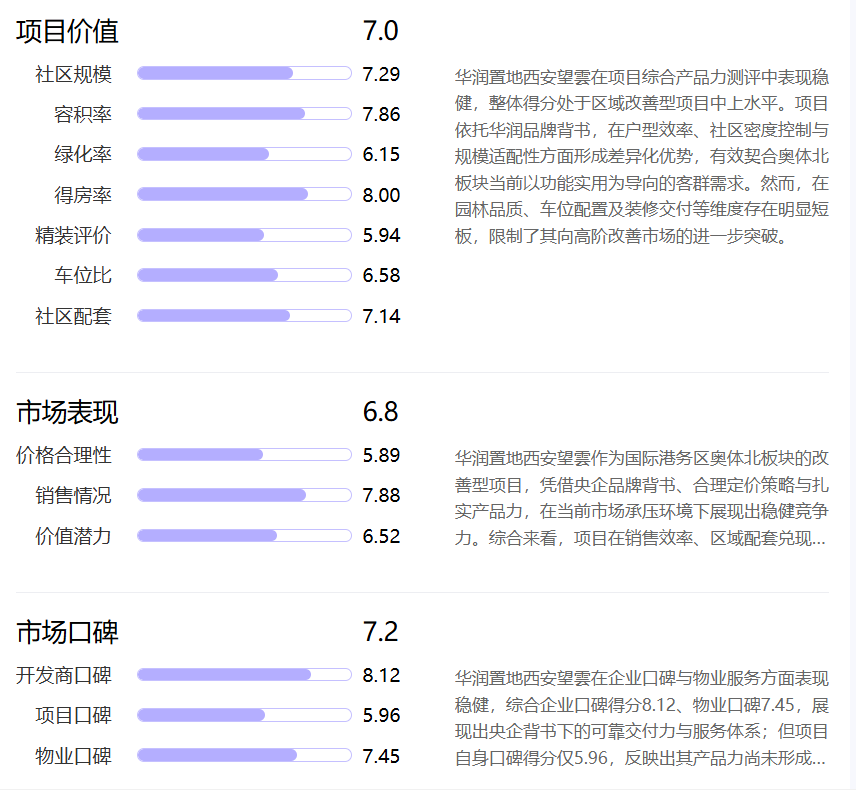Click the 7.0 overall score for 项目价值
The image size is (856, 790).
pos(381,31)
